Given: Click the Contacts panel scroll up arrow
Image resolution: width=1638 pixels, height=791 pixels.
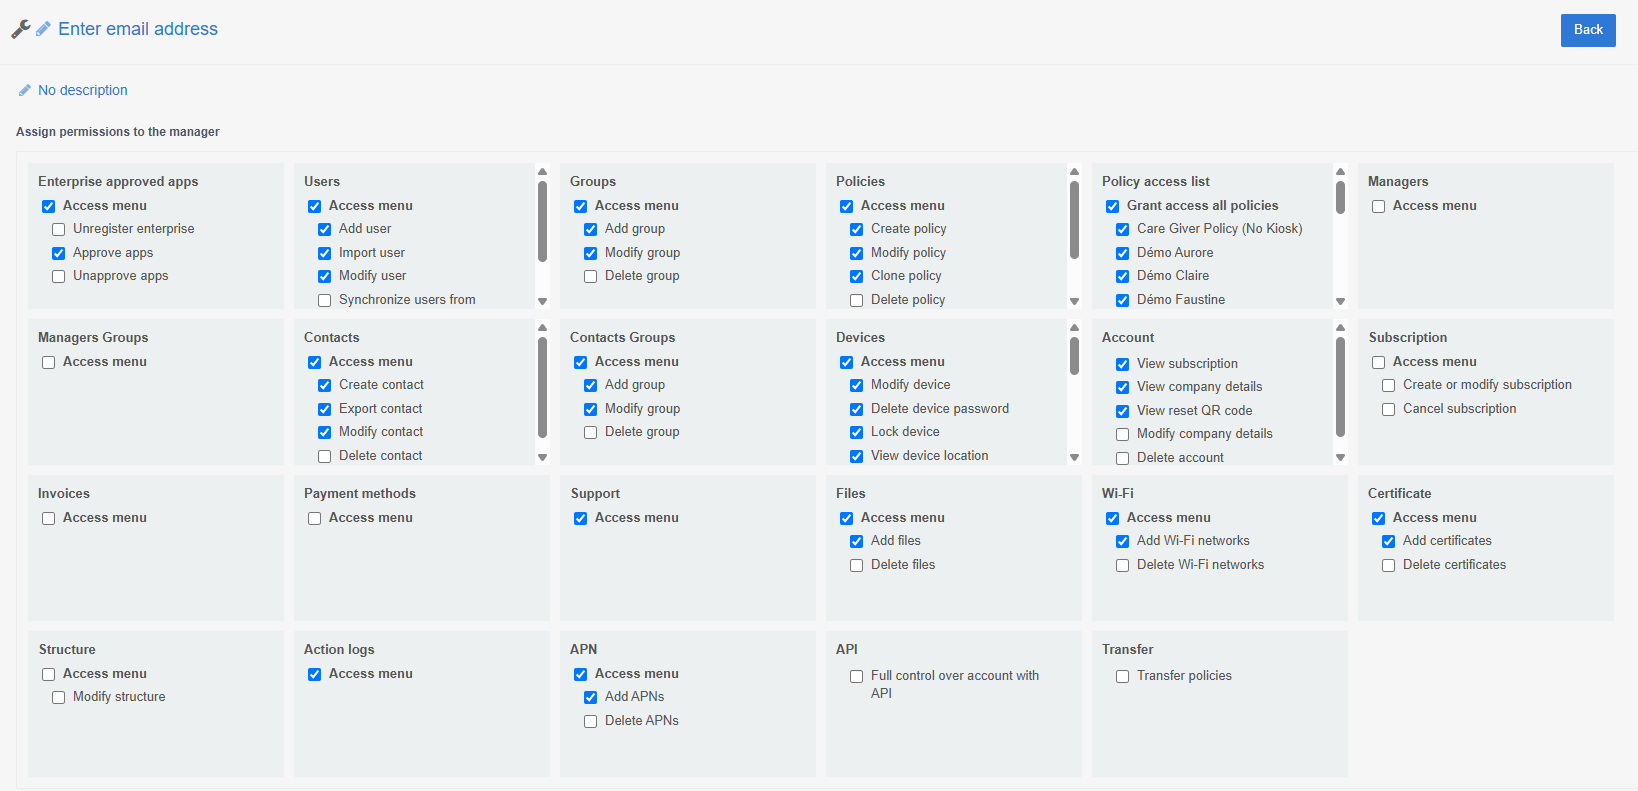Looking at the screenshot, I should [x=542, y=327].
